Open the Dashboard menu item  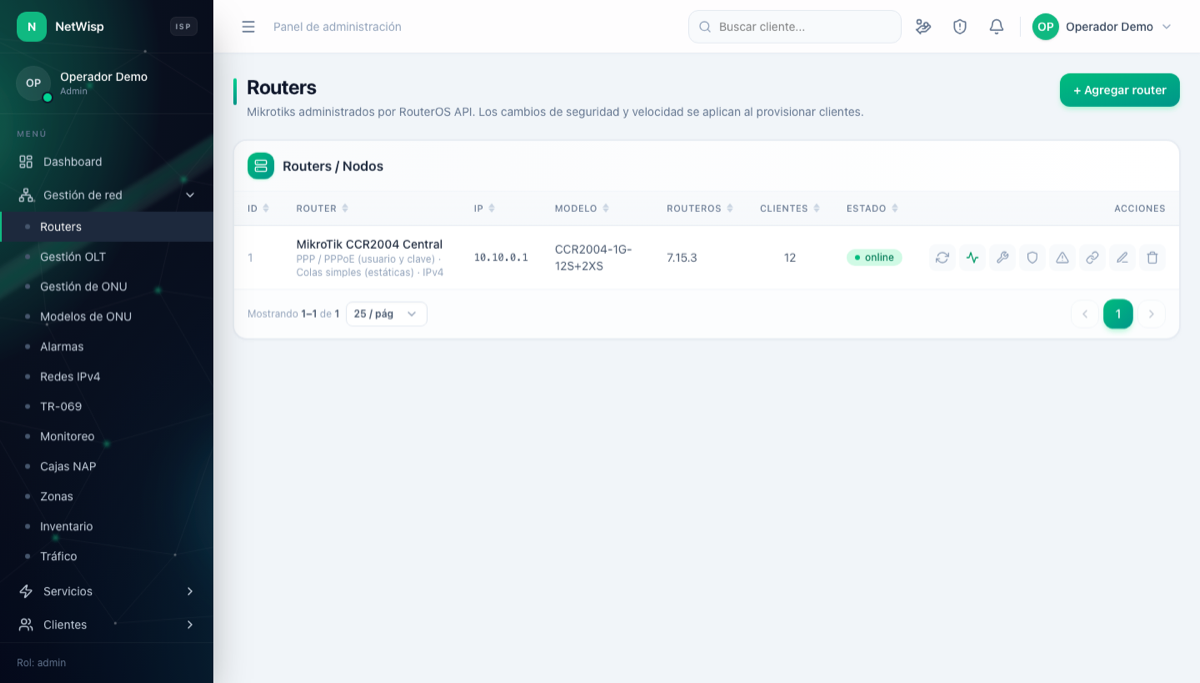(106, 162)
